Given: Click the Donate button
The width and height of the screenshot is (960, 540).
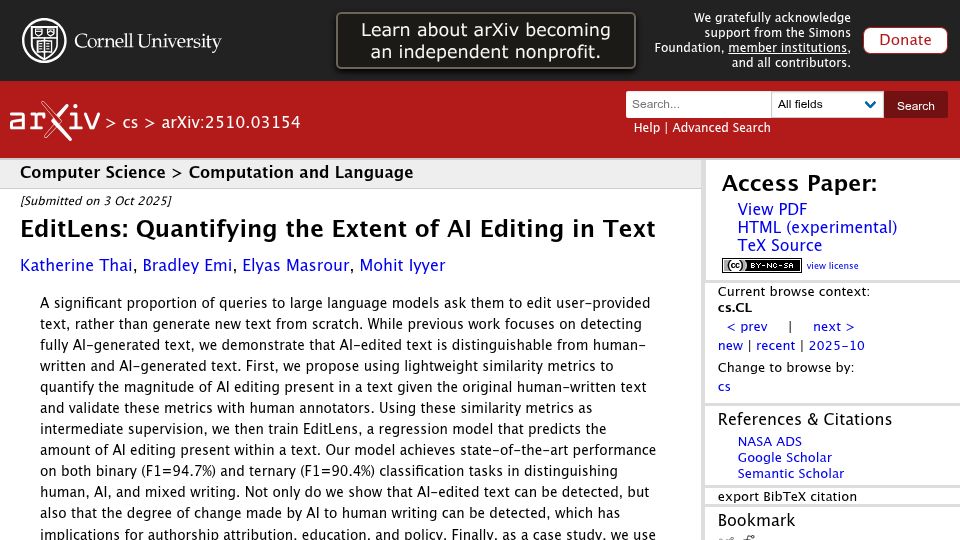Looking at the screenshot, I should (905, 40).
